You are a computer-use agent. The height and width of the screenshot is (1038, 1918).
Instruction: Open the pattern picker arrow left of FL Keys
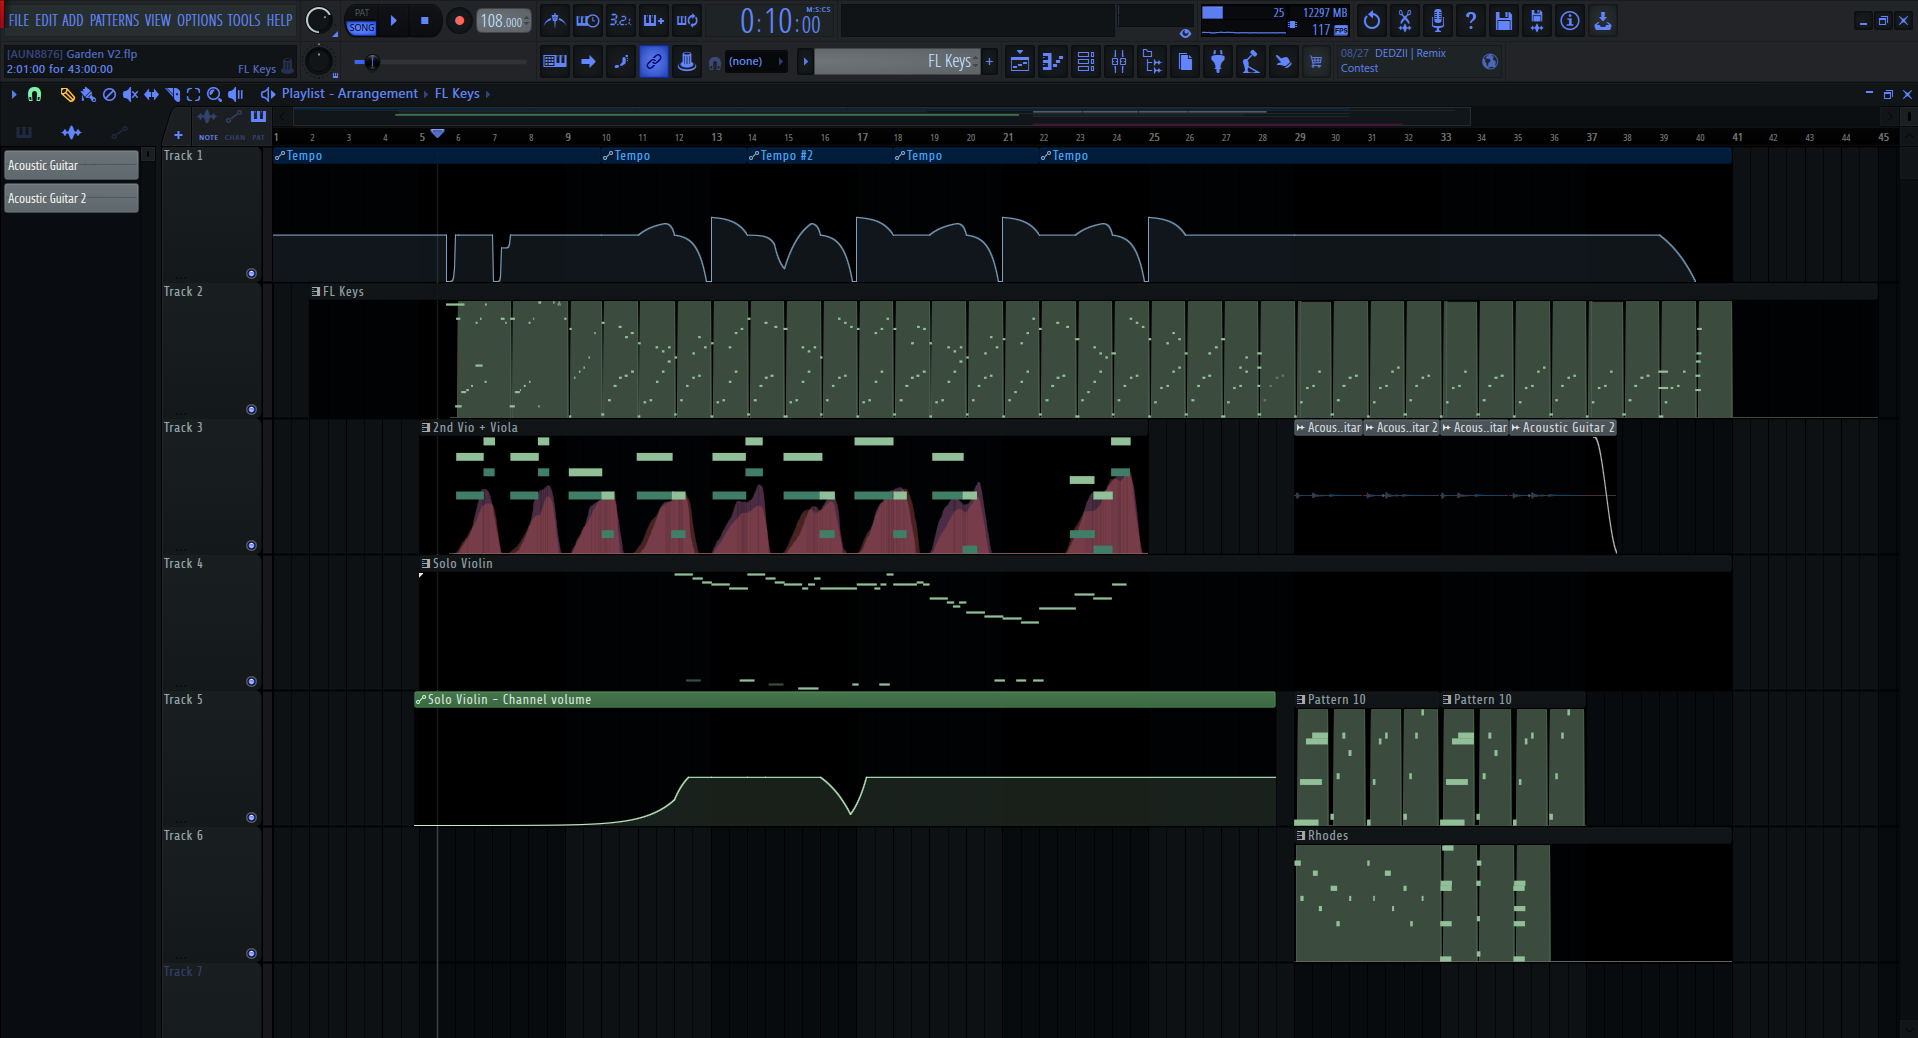tap(805, 62)
